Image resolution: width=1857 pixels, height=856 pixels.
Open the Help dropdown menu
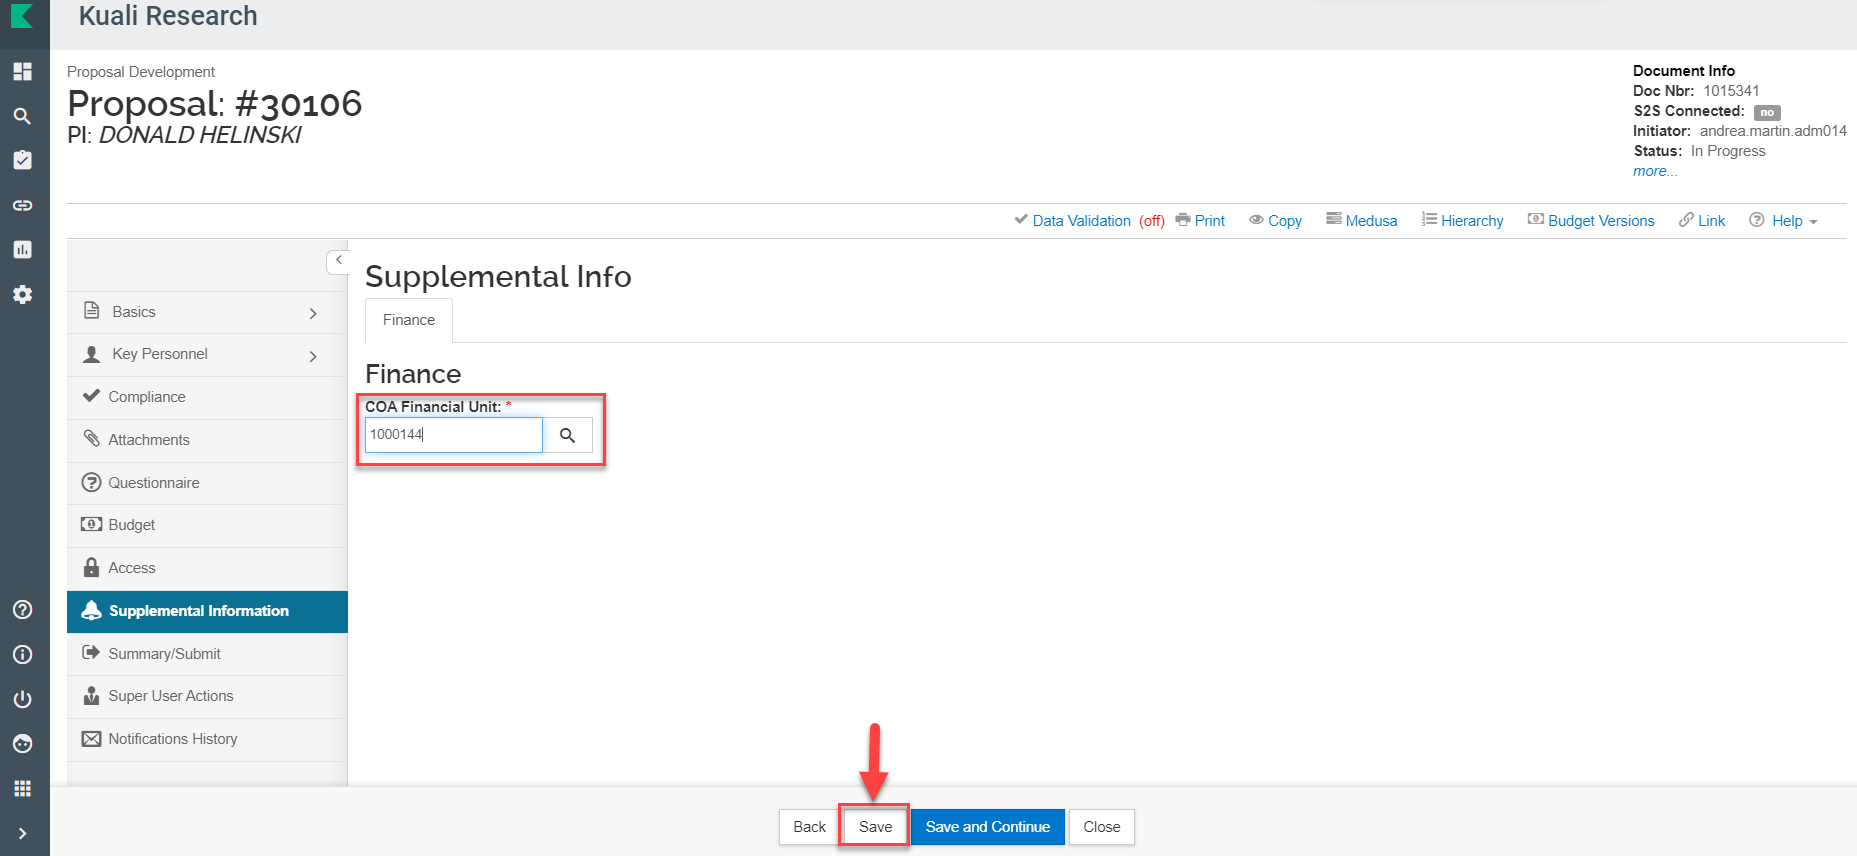(1783, 221)
